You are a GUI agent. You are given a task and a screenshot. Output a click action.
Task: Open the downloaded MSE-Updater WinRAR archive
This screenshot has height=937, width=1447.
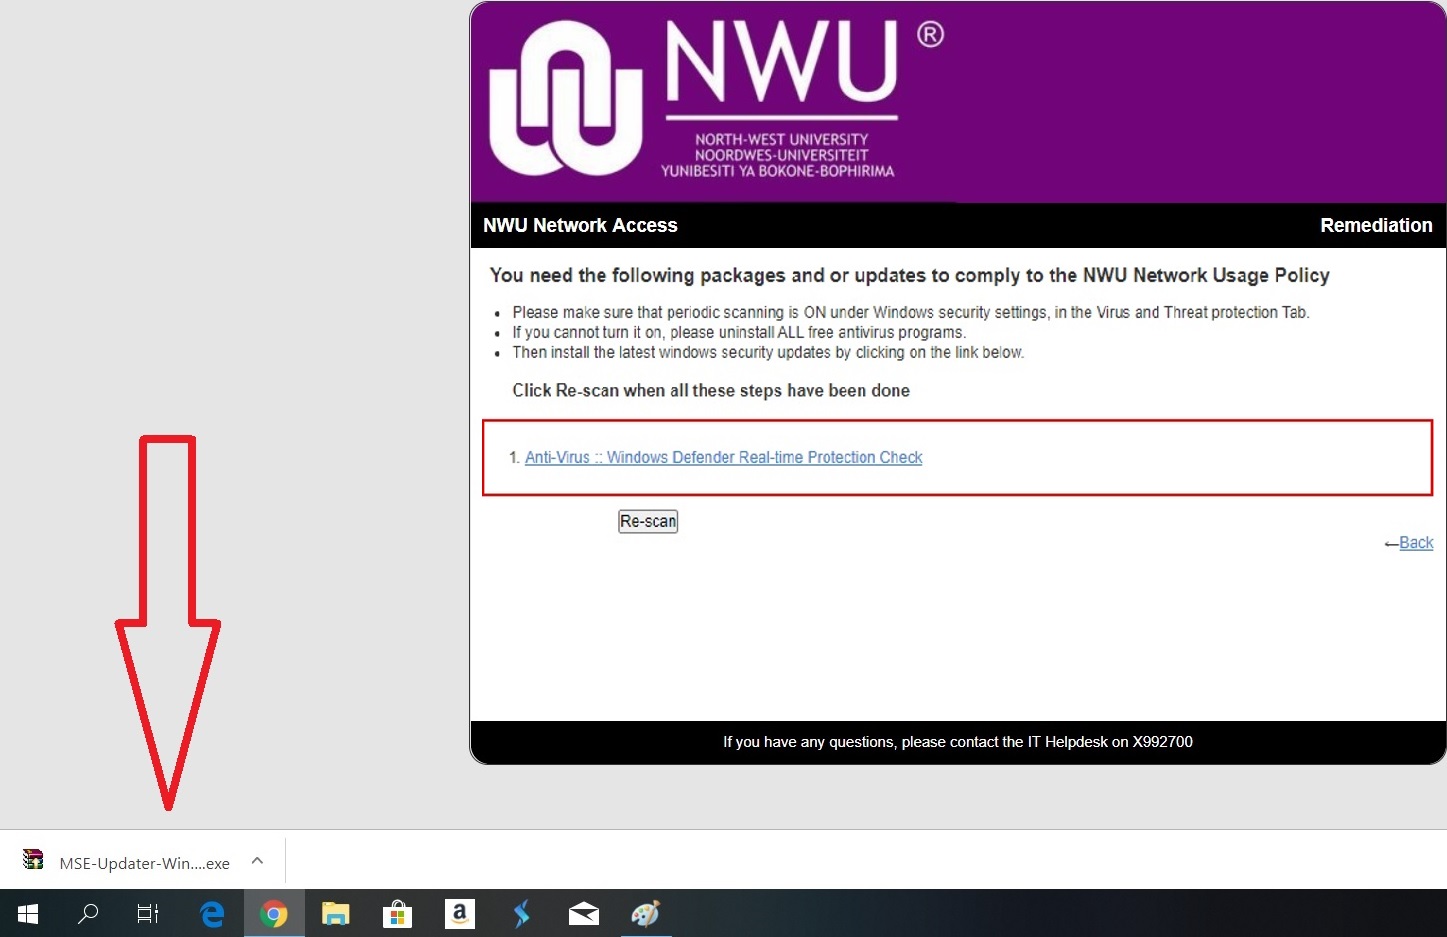tap(33, 860)
